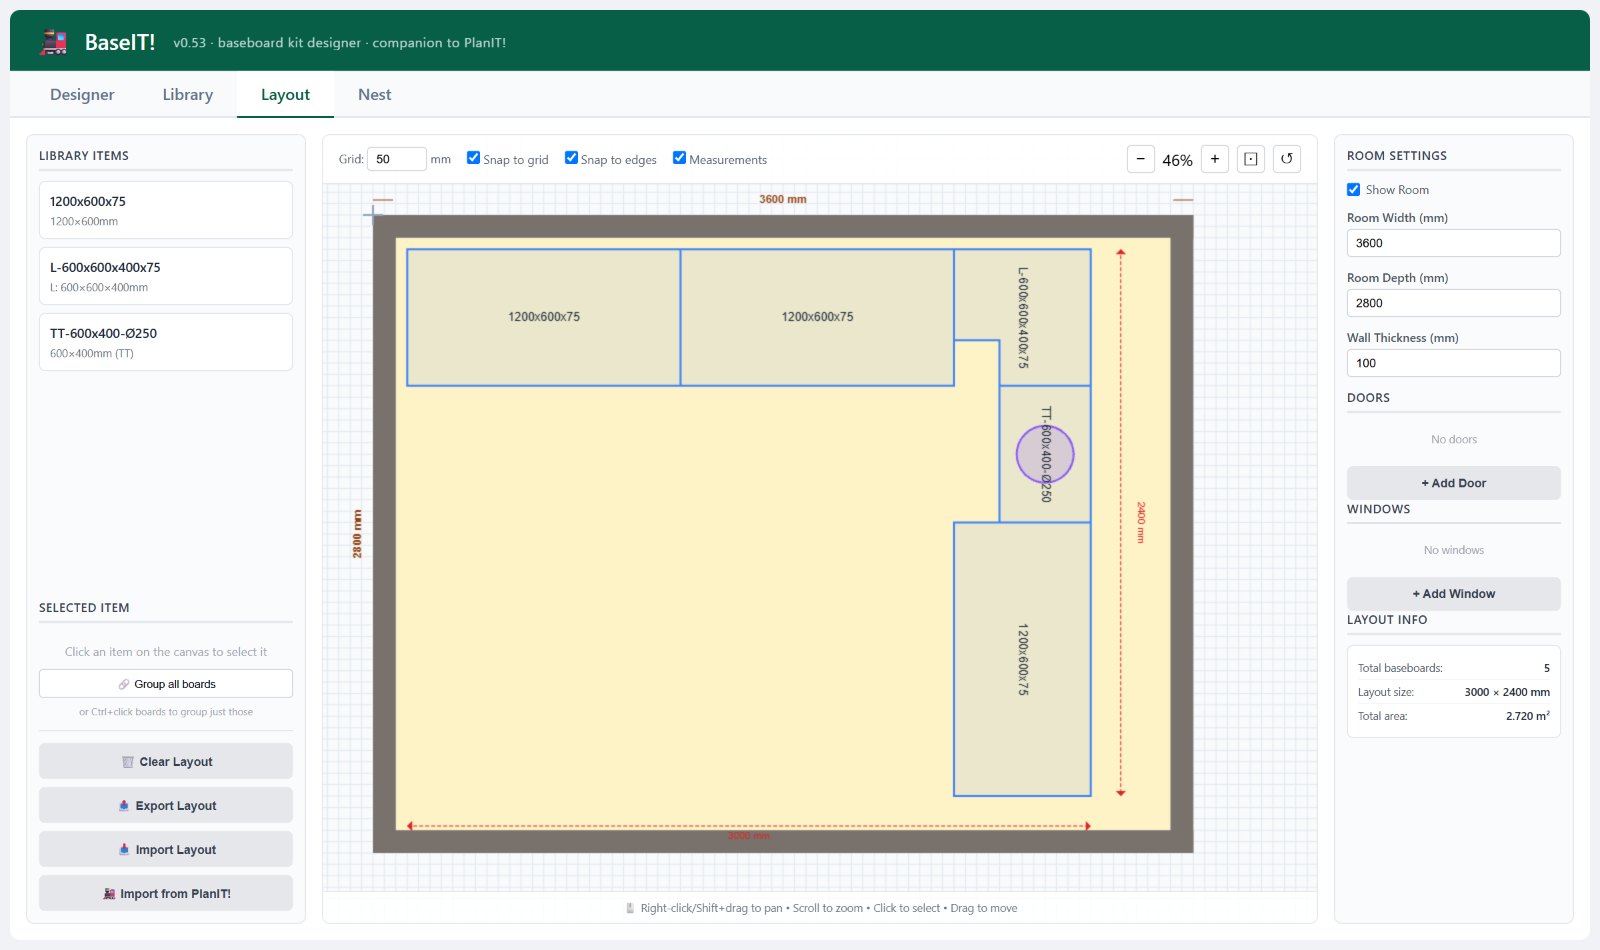Click the Clear Layout button

pyautogui.click(x=166, y=761)
